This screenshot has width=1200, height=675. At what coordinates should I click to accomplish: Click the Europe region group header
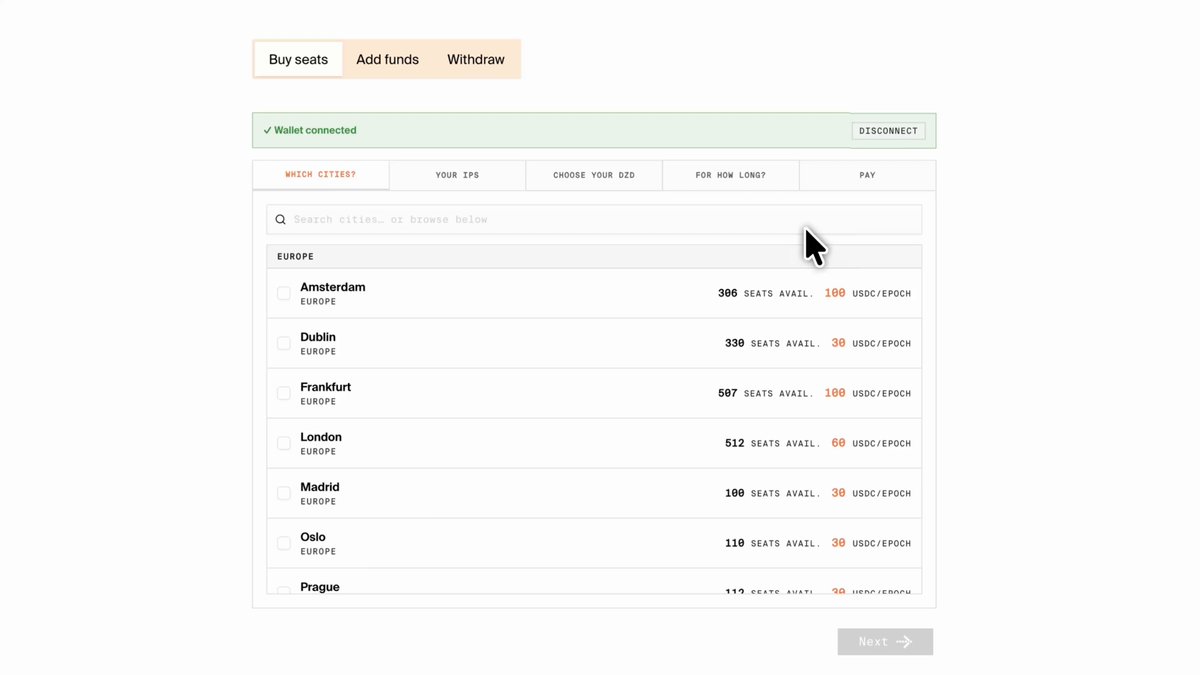coord(594,257)
